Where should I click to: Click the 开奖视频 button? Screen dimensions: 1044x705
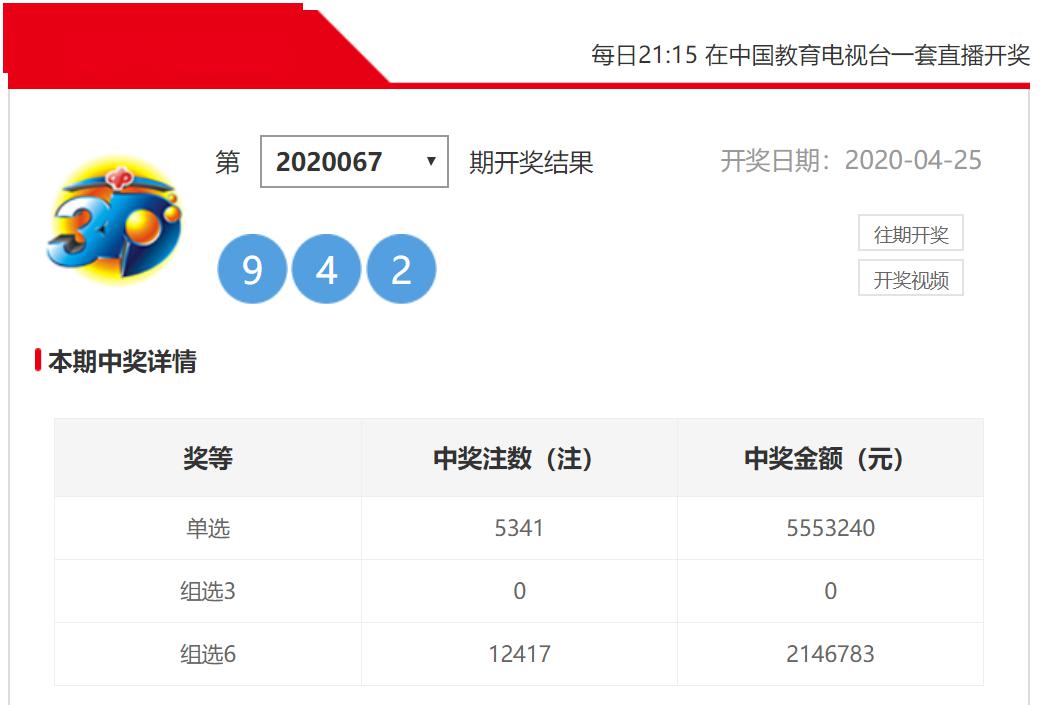click(911, 279)
